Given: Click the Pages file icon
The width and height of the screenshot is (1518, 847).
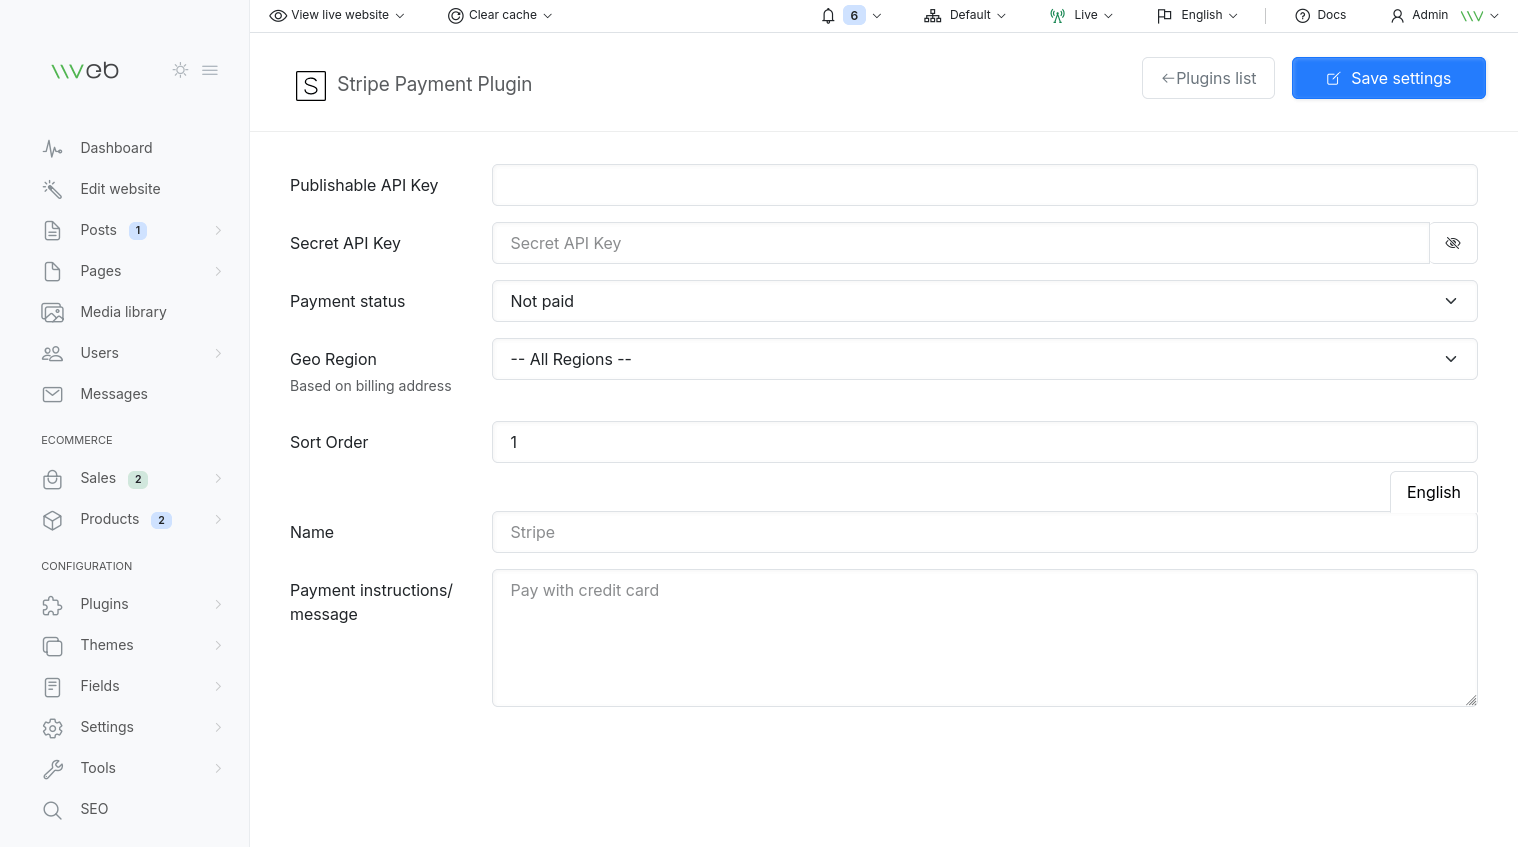Looking at the screenshot, I should click(53, 271).
